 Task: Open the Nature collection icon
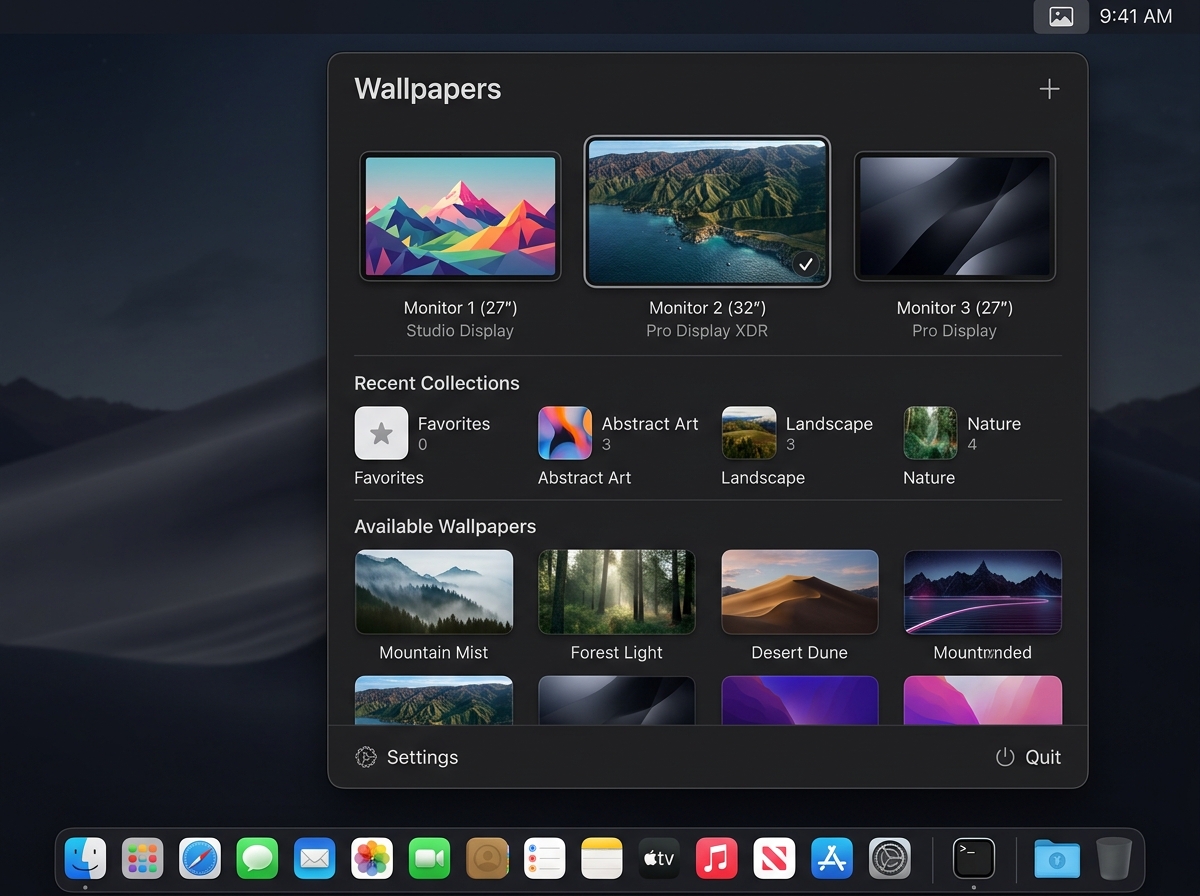(930, 433)
